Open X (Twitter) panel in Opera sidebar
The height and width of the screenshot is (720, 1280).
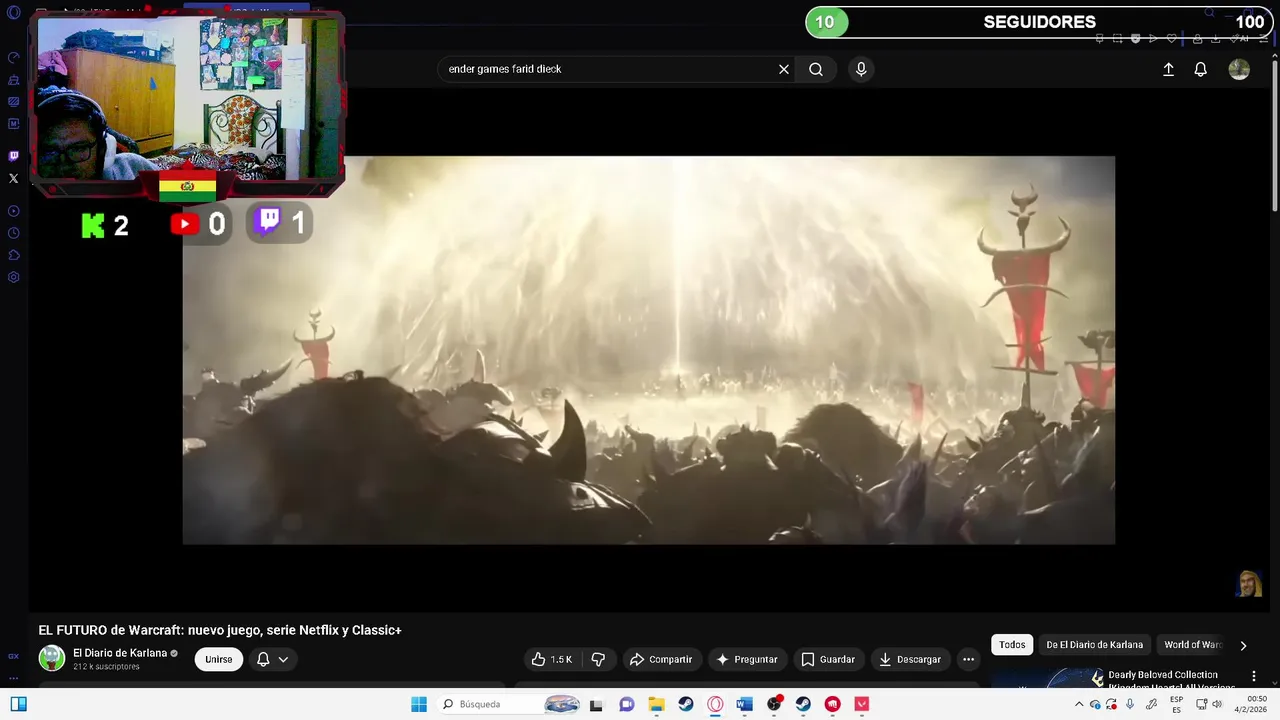pos(14,178)
